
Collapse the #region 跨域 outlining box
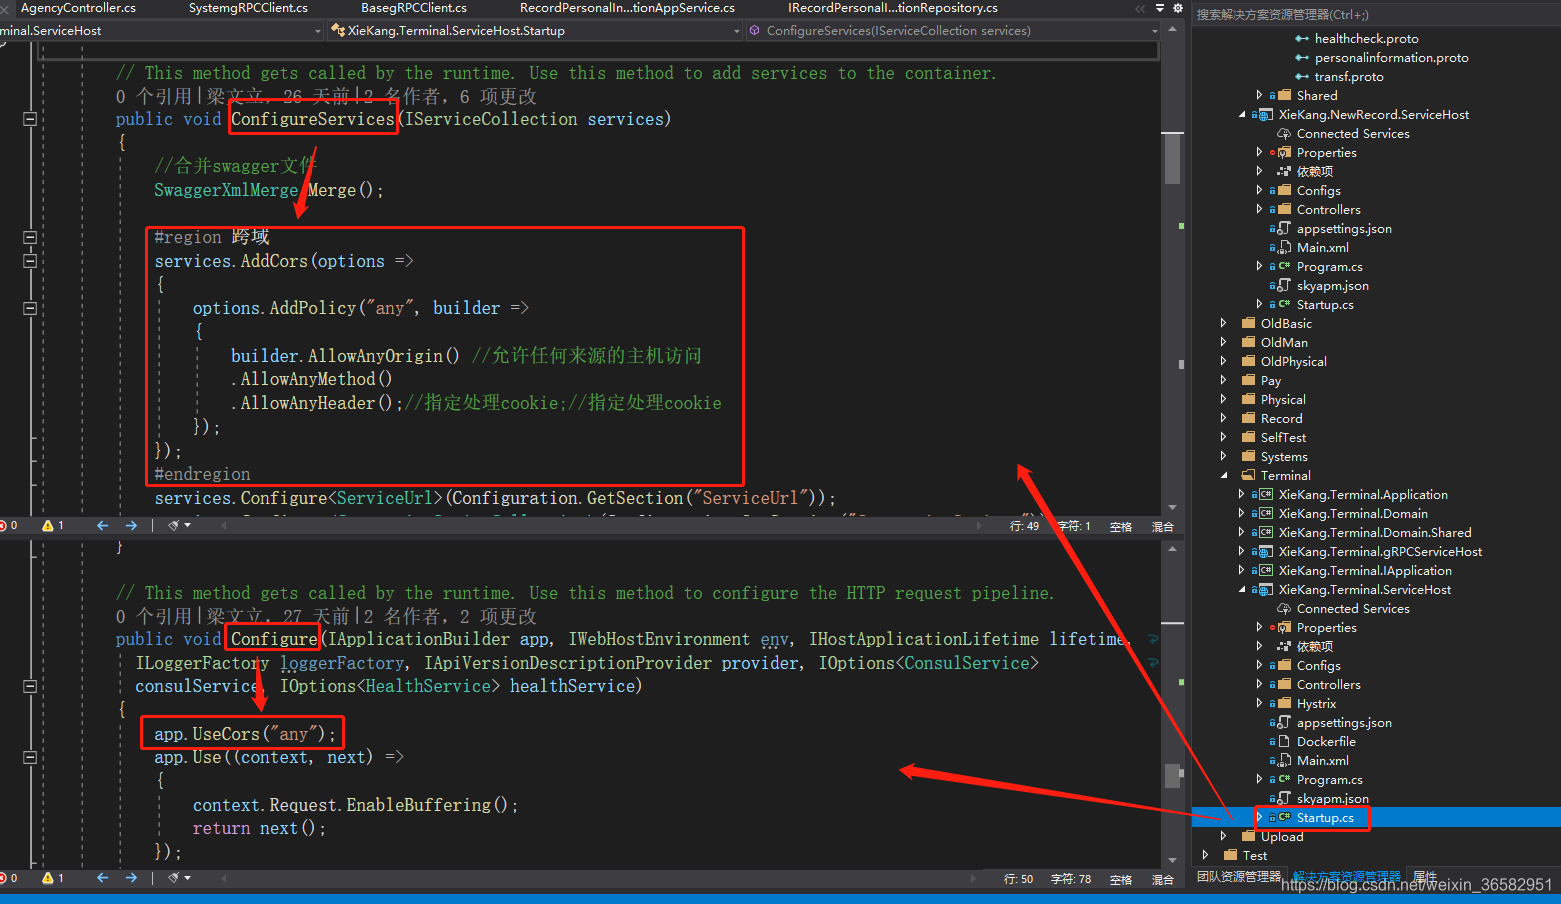30,237
